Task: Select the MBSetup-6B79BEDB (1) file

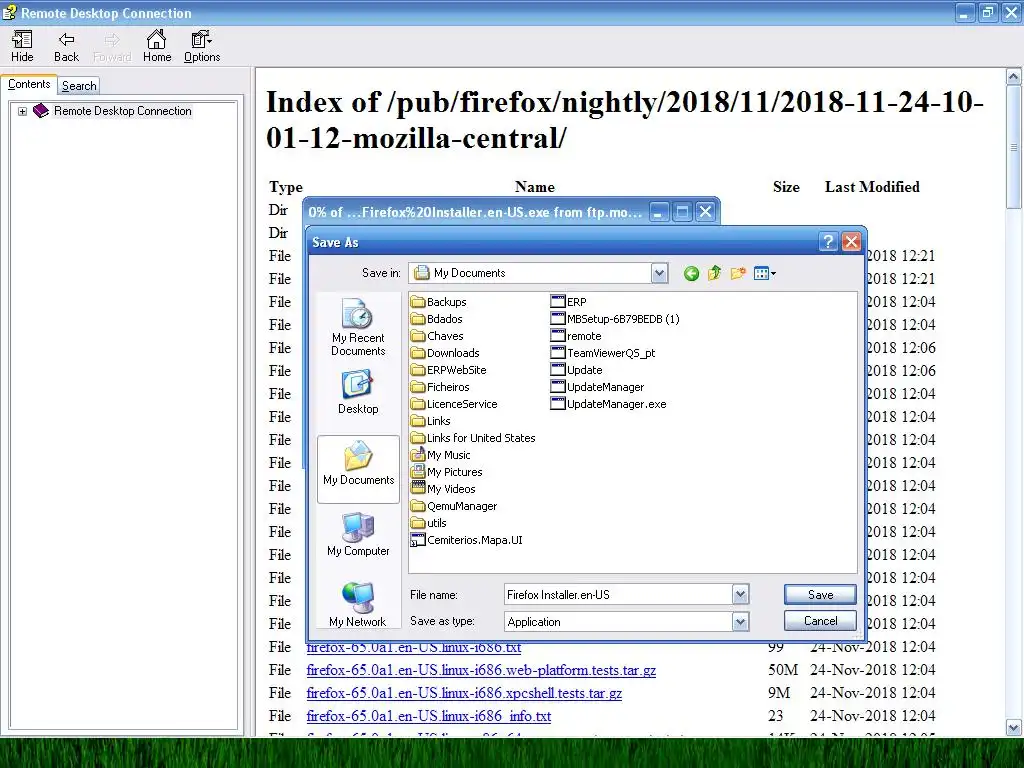Action: (615, 319)
